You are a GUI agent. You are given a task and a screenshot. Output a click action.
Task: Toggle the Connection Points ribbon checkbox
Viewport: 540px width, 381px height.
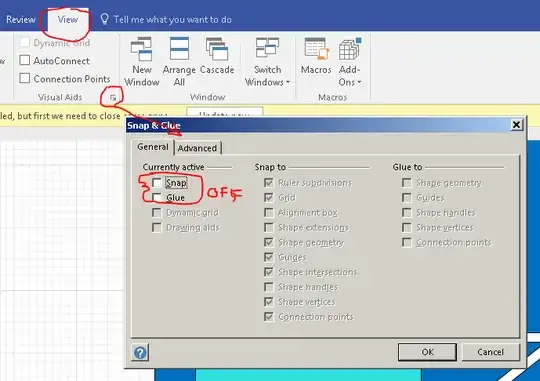pyautogui.click(x=25, y=78)
